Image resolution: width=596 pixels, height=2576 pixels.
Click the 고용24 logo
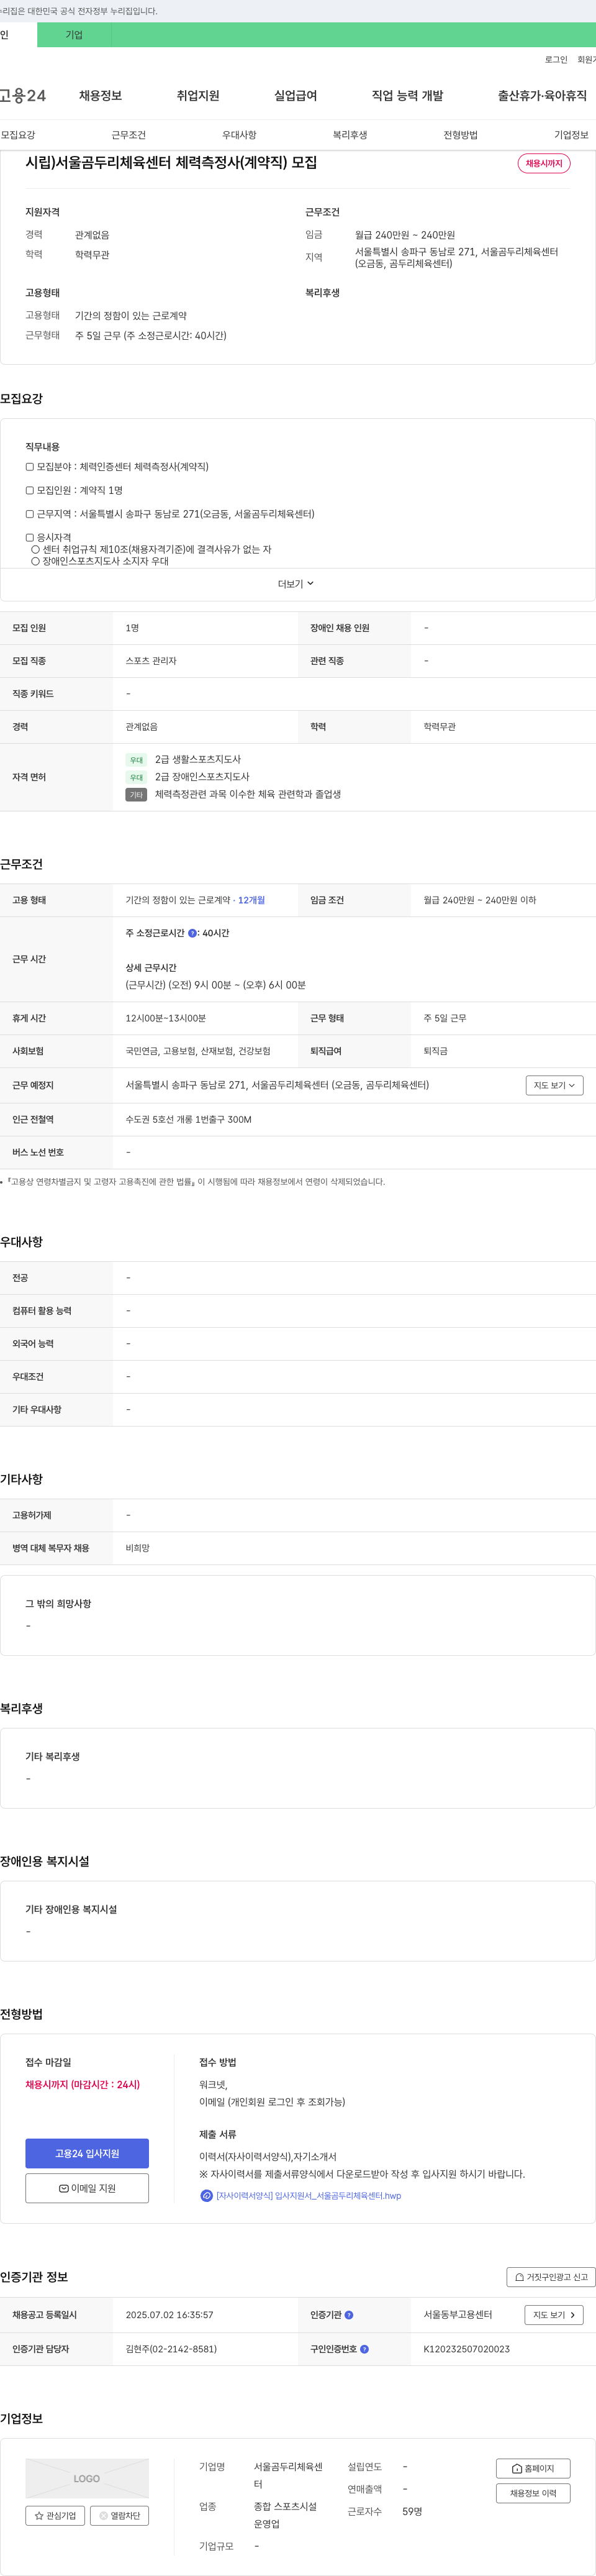click(23, 96)
